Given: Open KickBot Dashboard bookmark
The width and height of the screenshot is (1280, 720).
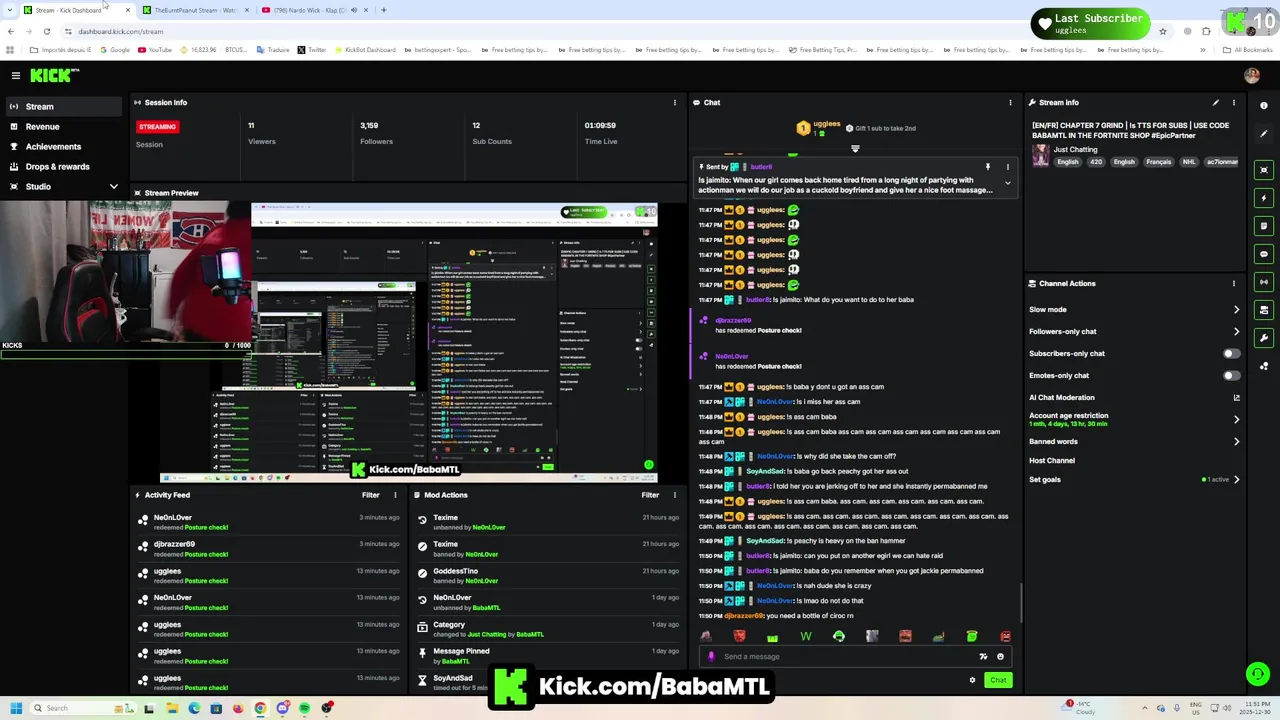Looking at the screenshot, I should click(x=365, y=49).
